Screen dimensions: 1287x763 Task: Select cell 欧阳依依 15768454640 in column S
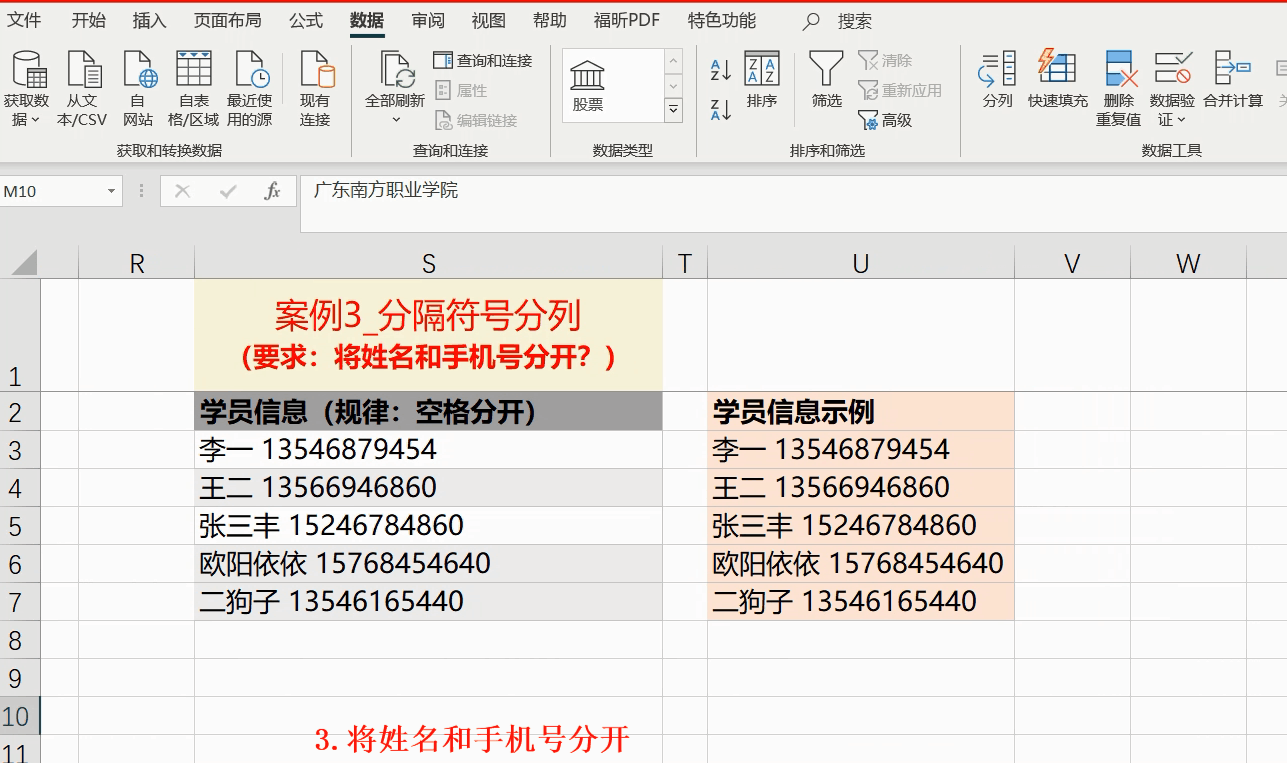click(x=428, y=564)
